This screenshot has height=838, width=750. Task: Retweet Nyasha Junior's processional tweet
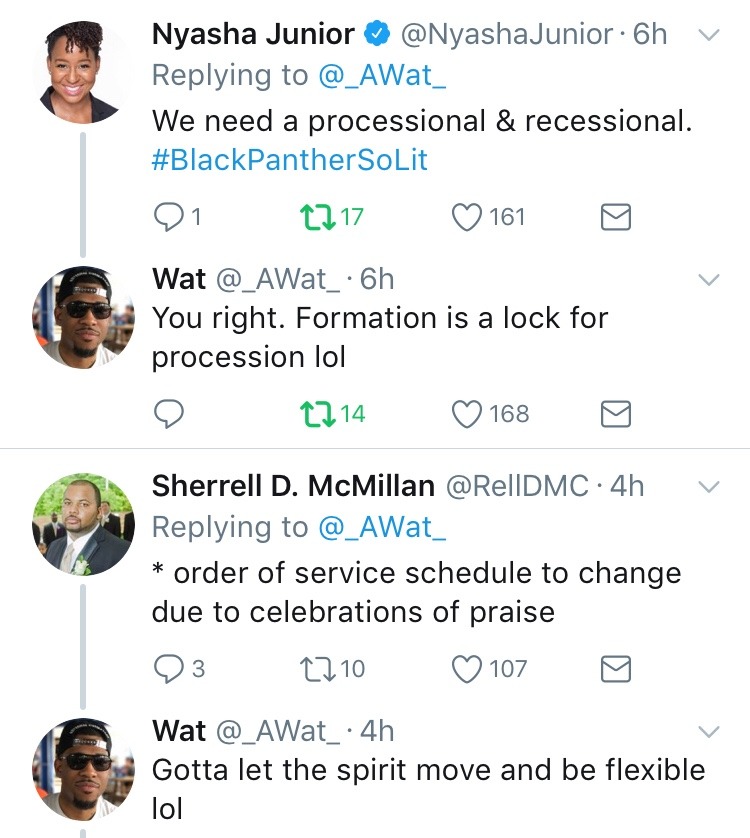[319, 217]
